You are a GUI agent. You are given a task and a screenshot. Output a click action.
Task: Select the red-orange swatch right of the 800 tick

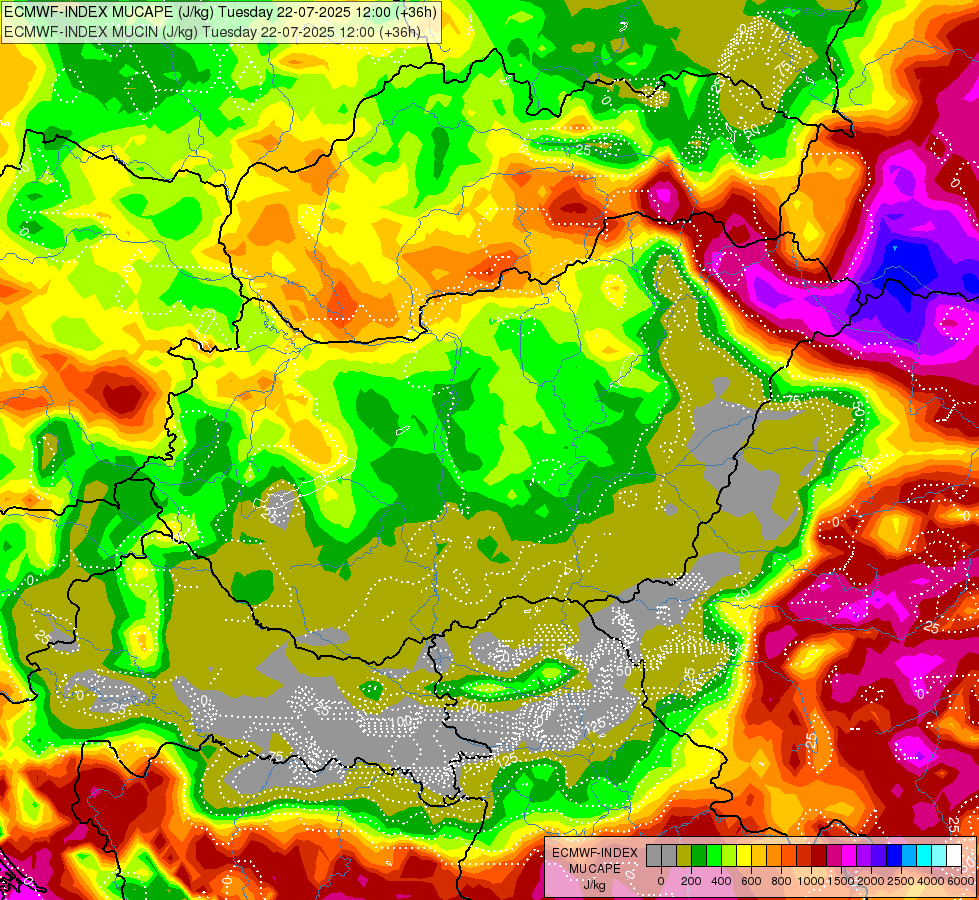pyautogui.click(x=789, y=856)
